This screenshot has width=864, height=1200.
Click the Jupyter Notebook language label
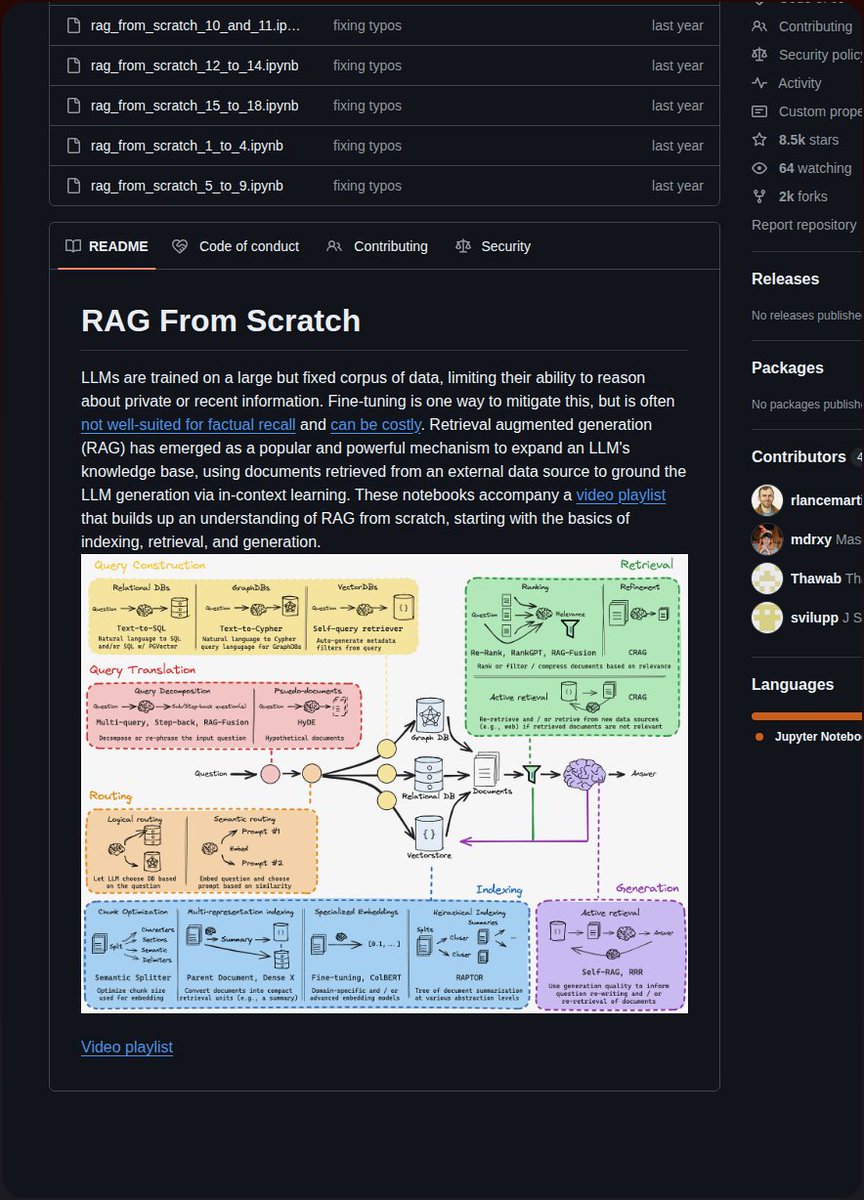tap(817, 737)
